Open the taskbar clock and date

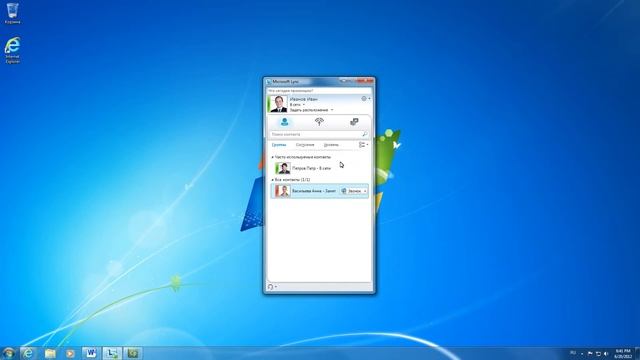tap(623, 353)
